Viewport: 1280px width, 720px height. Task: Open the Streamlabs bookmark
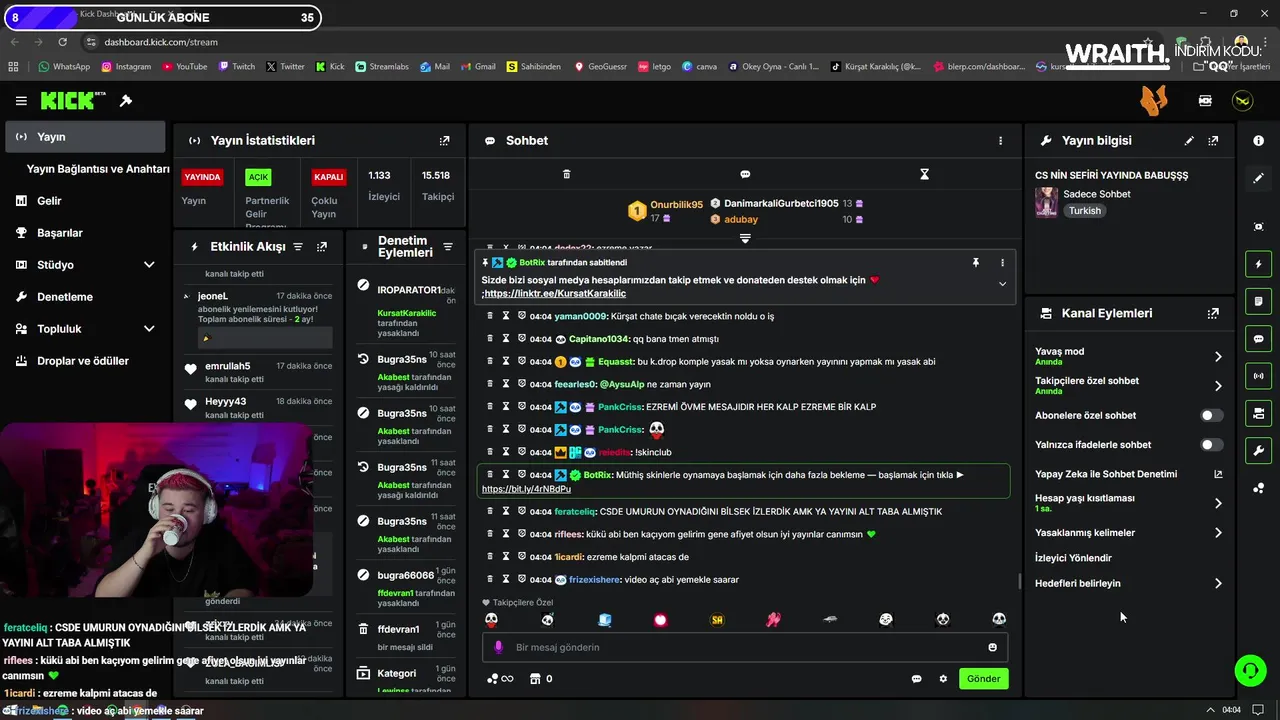coord(381,67)
